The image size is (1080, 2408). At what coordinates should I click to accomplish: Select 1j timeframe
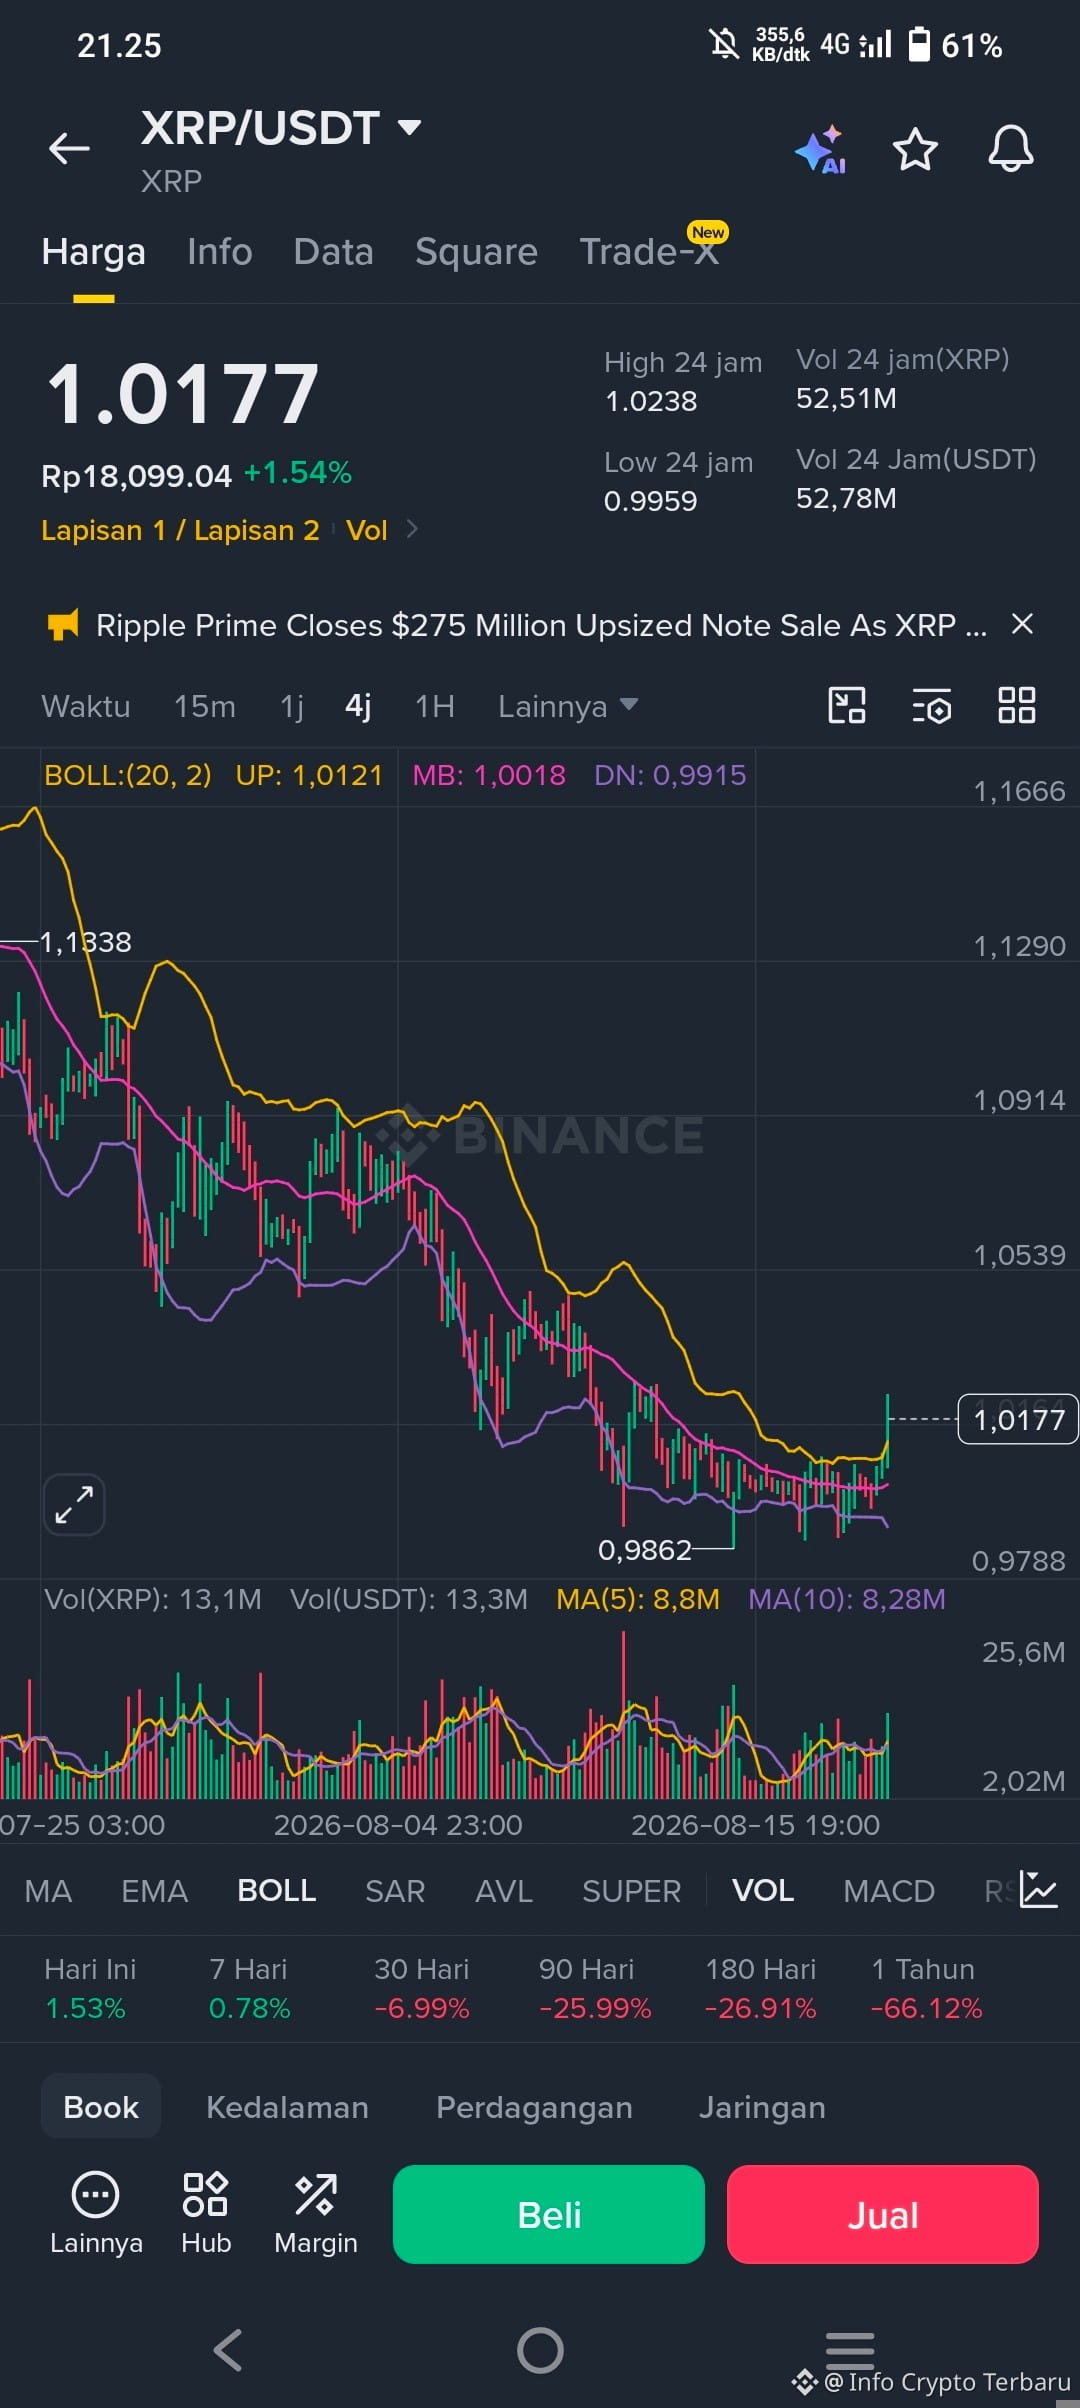(x=292, y=706)
